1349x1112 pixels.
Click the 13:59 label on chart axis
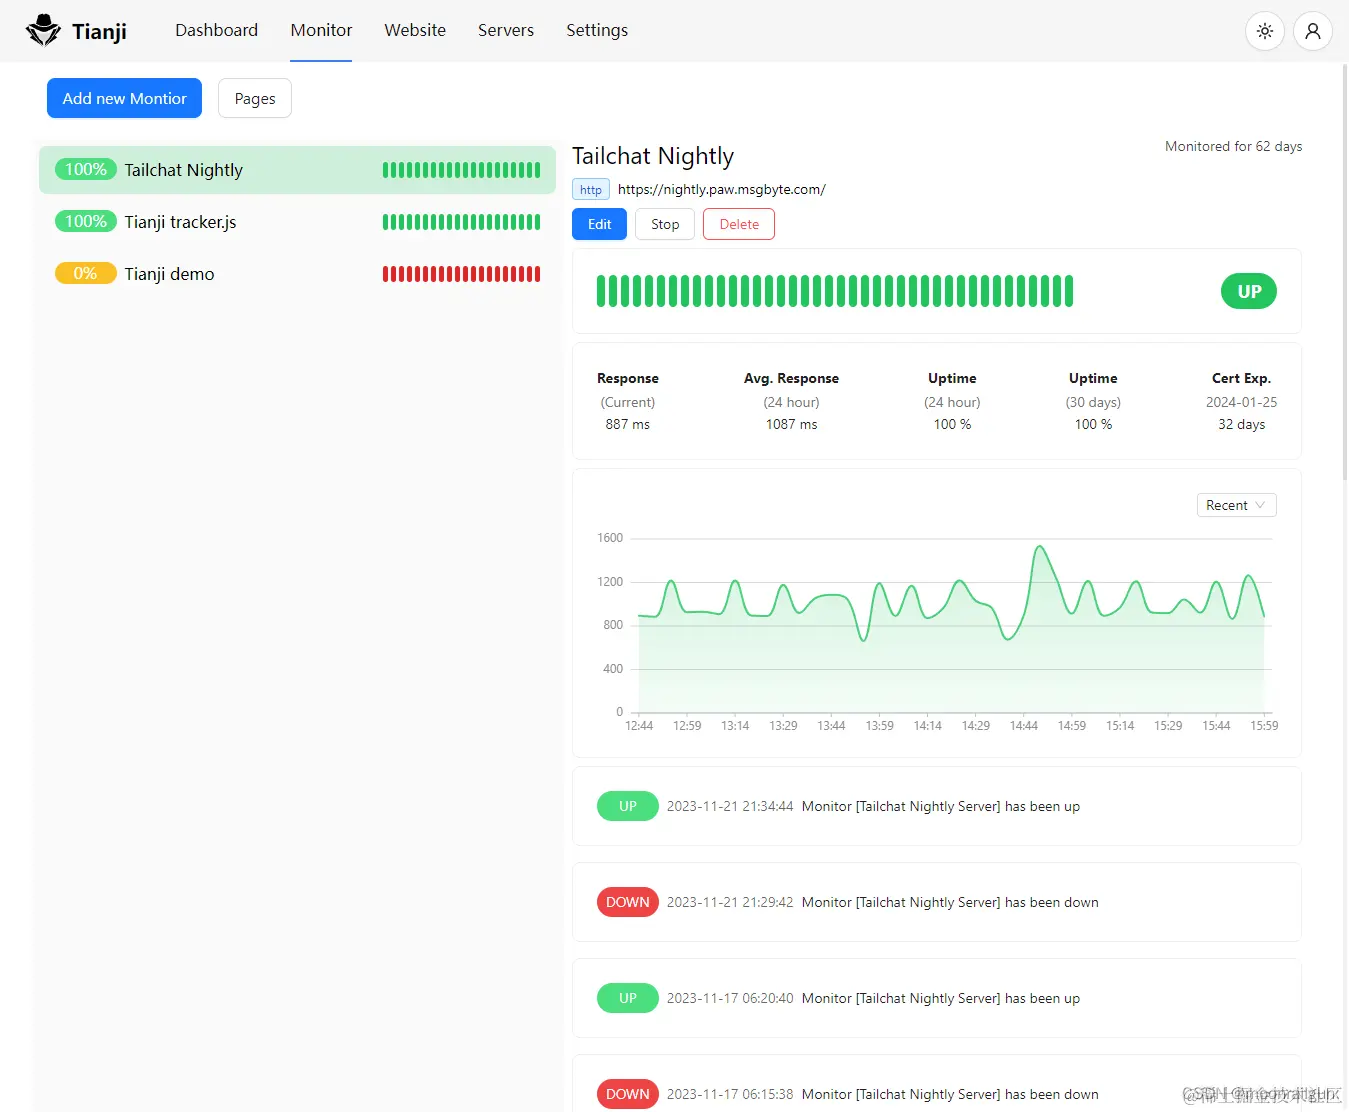[x=880, y=726]
